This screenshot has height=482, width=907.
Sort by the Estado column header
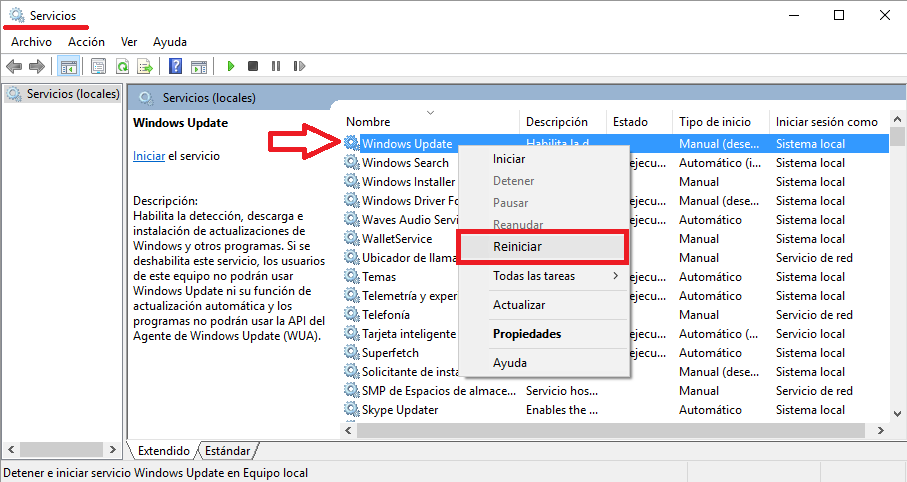(640, 122)
